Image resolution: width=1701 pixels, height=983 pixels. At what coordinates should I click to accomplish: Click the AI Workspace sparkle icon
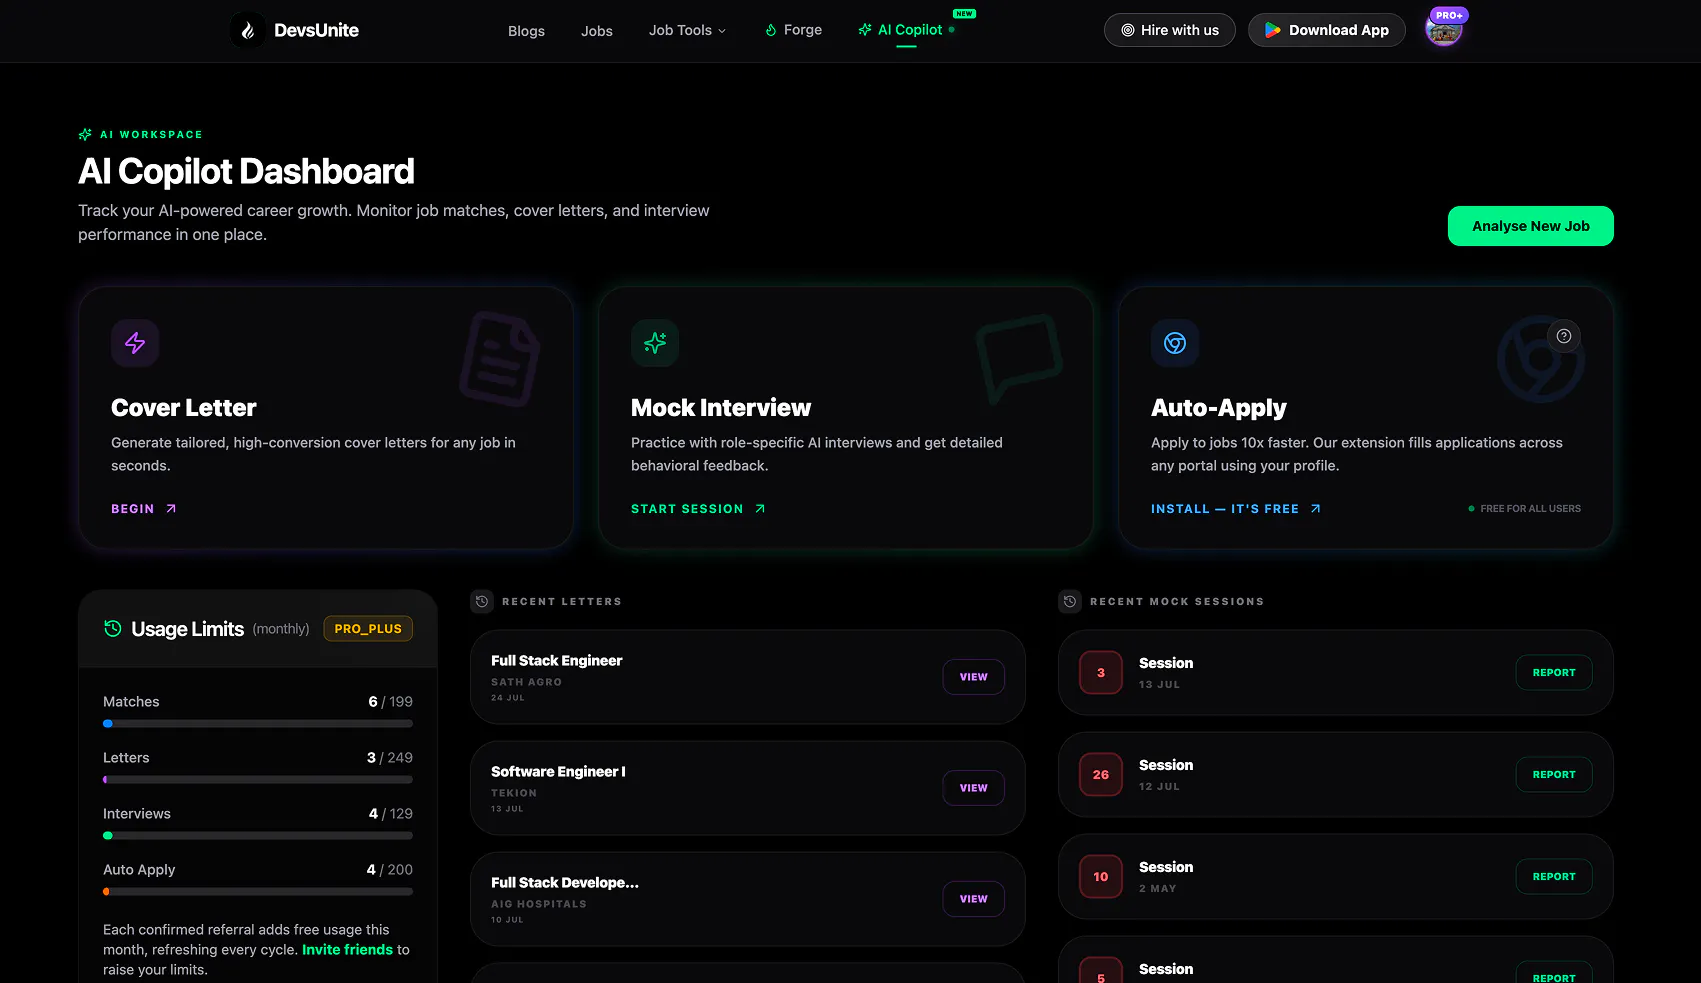coord(85,134)
